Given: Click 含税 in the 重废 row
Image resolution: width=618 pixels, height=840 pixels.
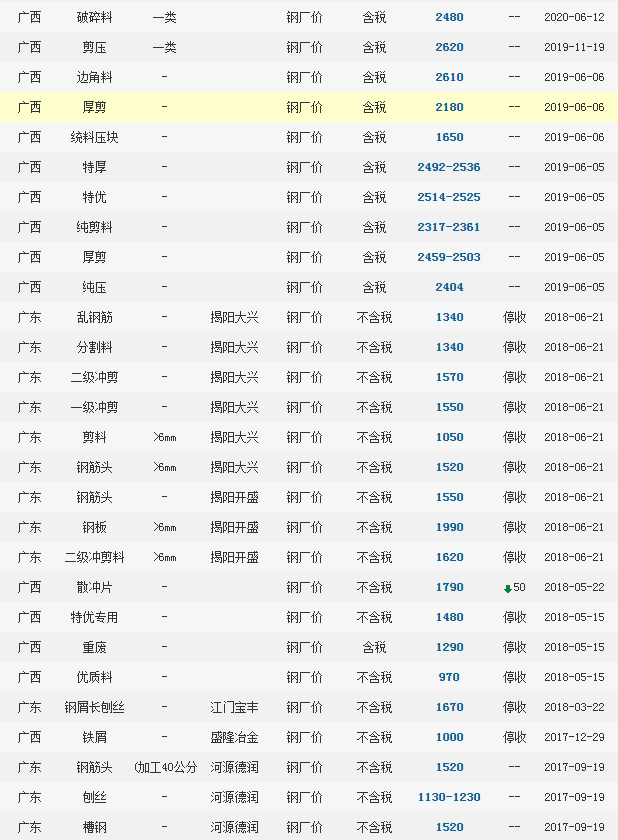Looking at the screenshot, I should click(x=374, y=647).
